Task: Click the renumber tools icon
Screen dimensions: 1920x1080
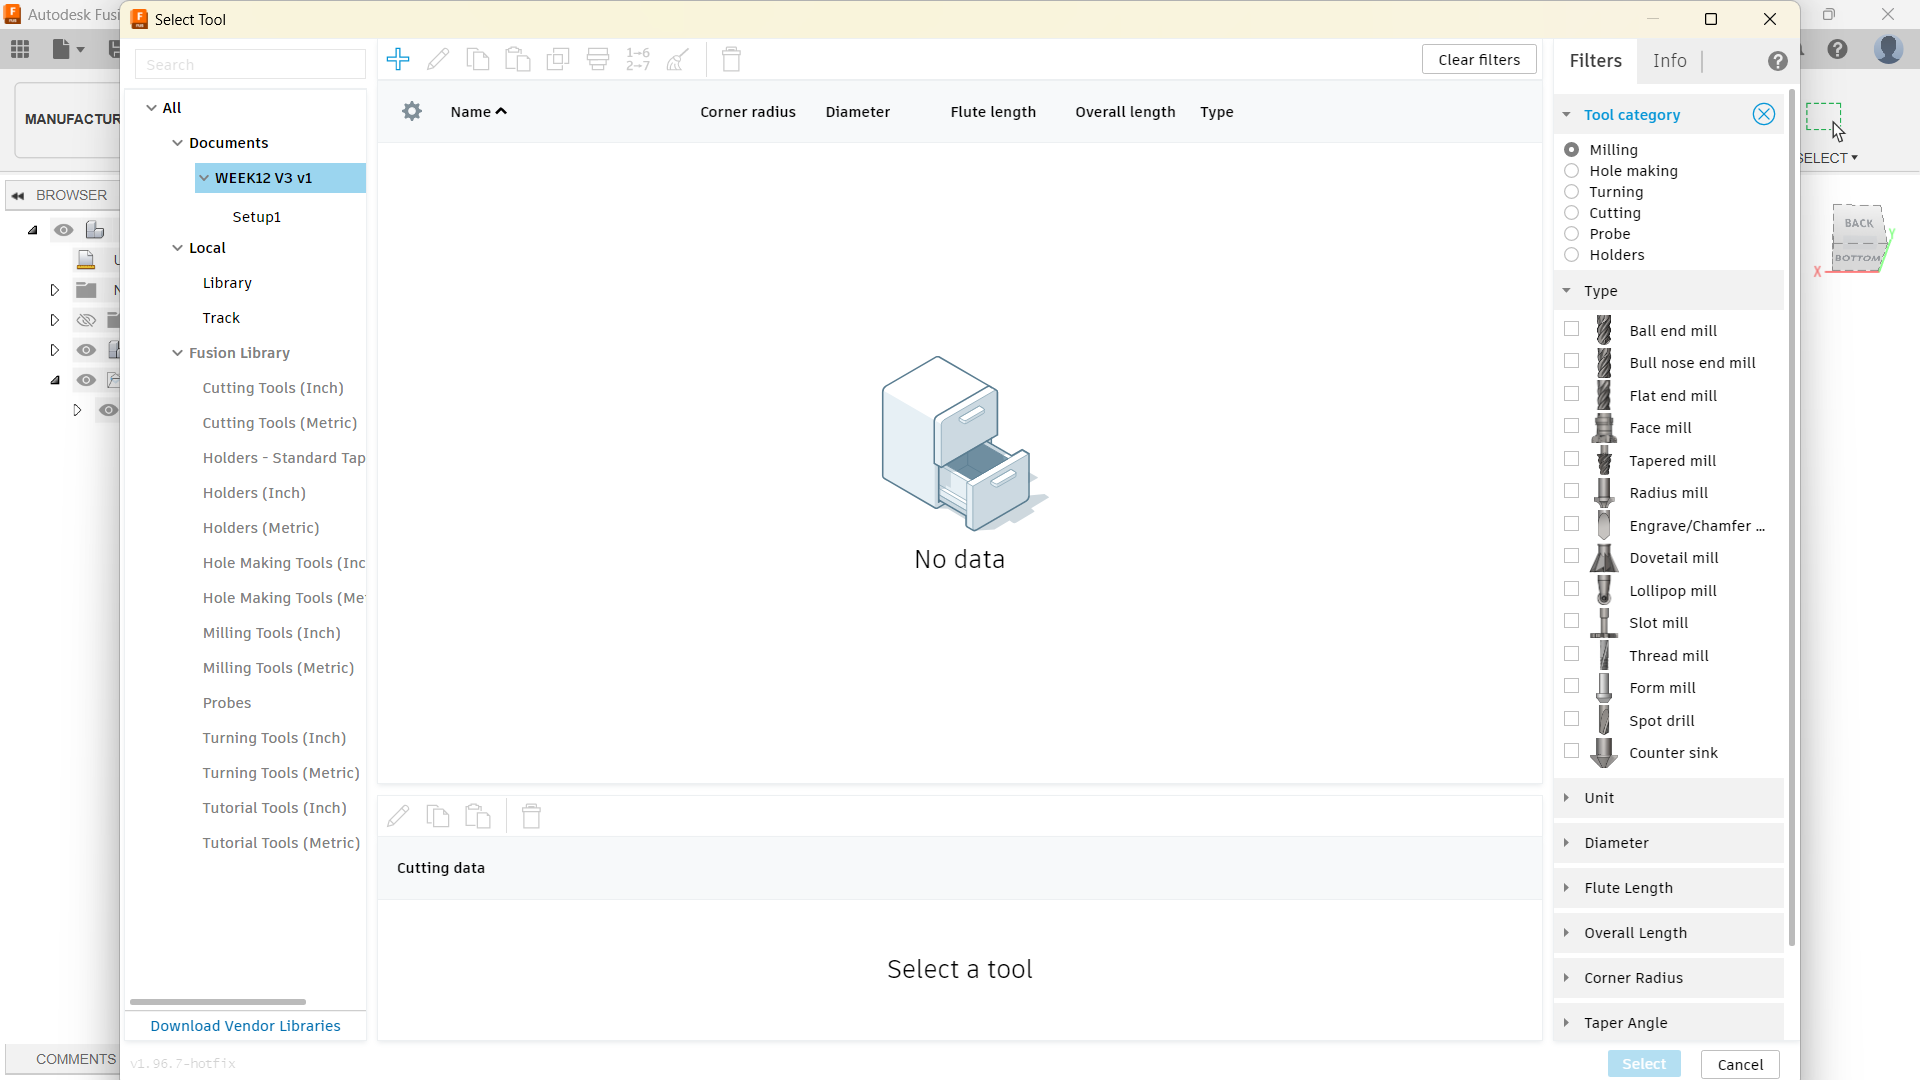Action: click(638, 59)
